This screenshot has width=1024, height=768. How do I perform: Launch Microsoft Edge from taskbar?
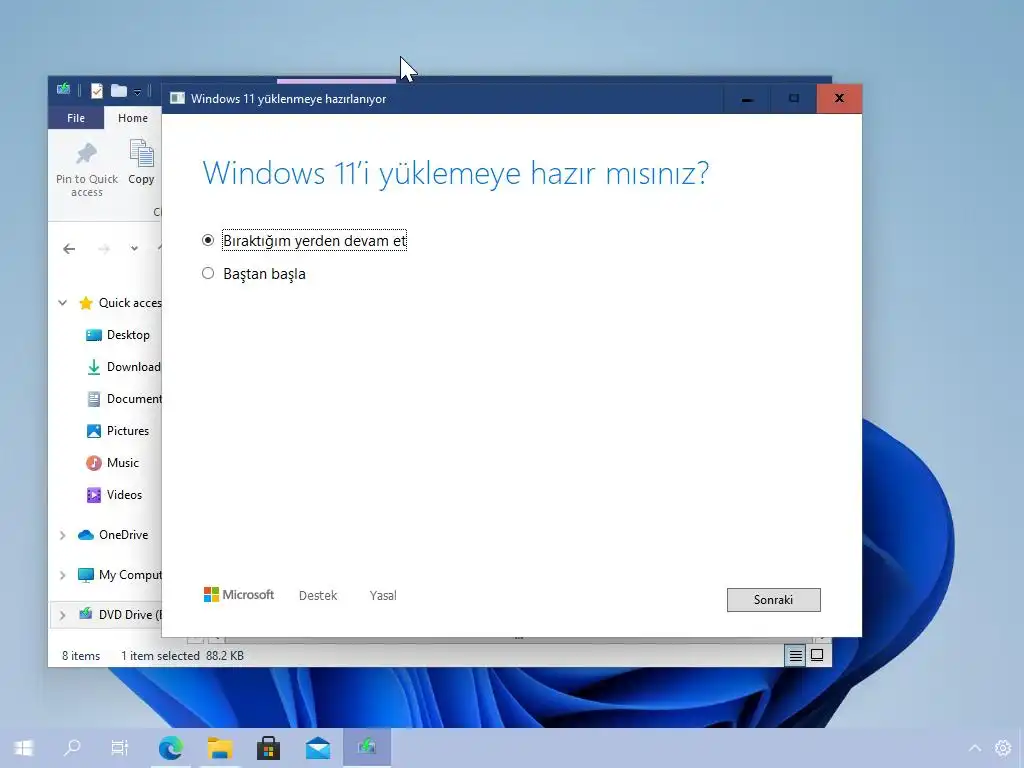coord(170,748)
